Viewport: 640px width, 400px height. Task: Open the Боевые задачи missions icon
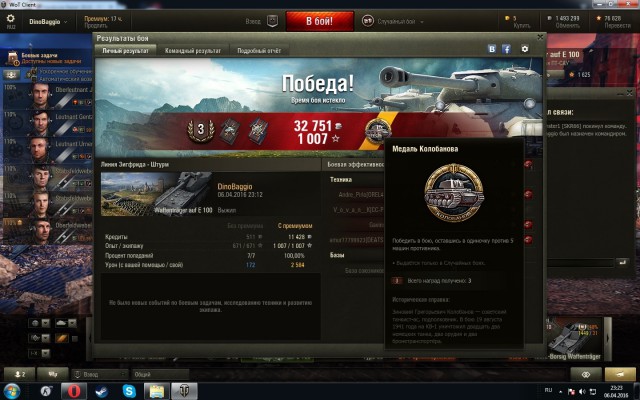click(13, 58)
